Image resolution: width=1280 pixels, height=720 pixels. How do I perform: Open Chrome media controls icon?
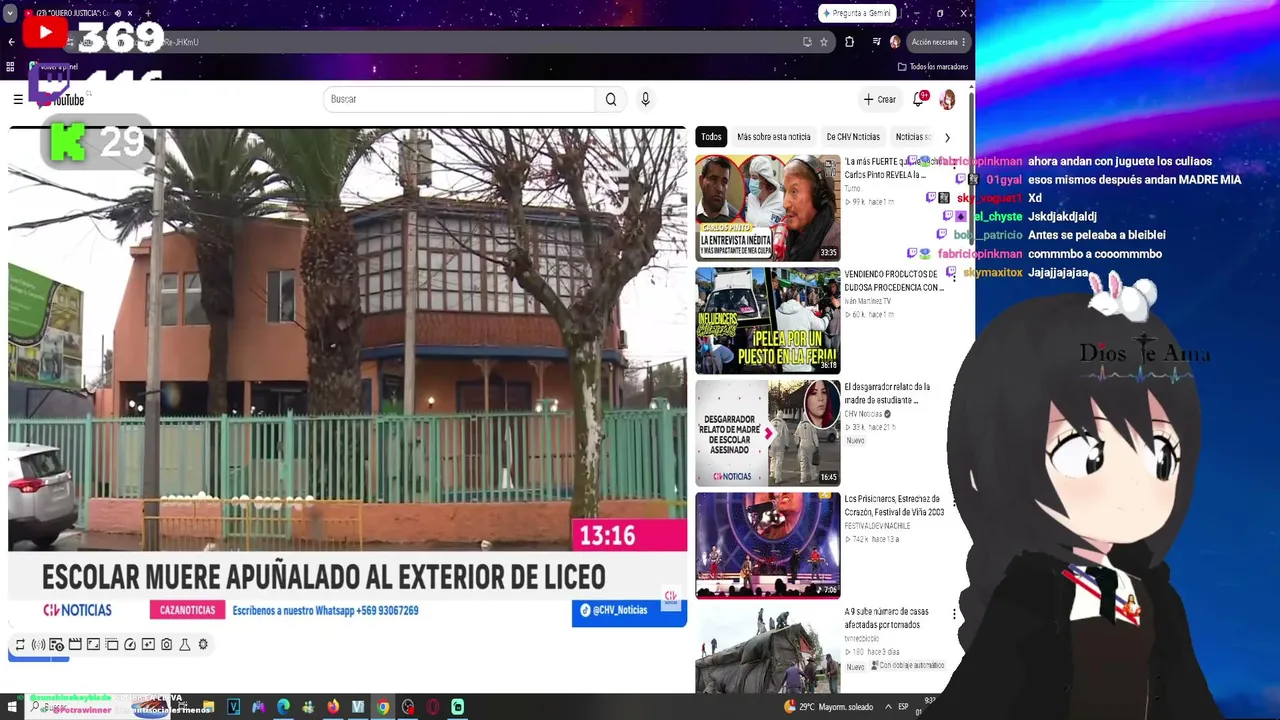[876, 42]
